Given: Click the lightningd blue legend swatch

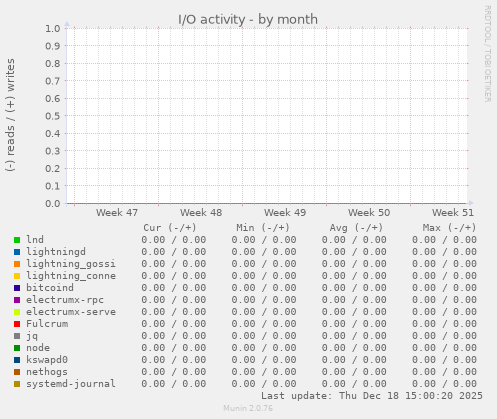Looking at the screenshot, I should click(x=17, y=252).
